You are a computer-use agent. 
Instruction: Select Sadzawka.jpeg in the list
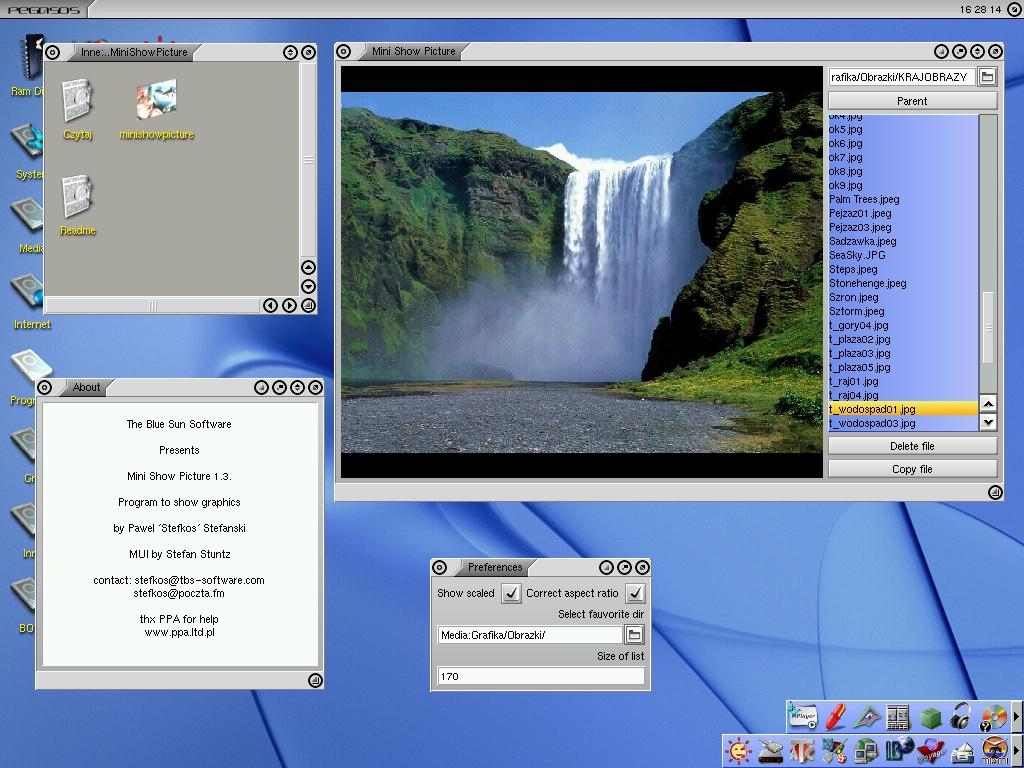click(x=903, y=241)
